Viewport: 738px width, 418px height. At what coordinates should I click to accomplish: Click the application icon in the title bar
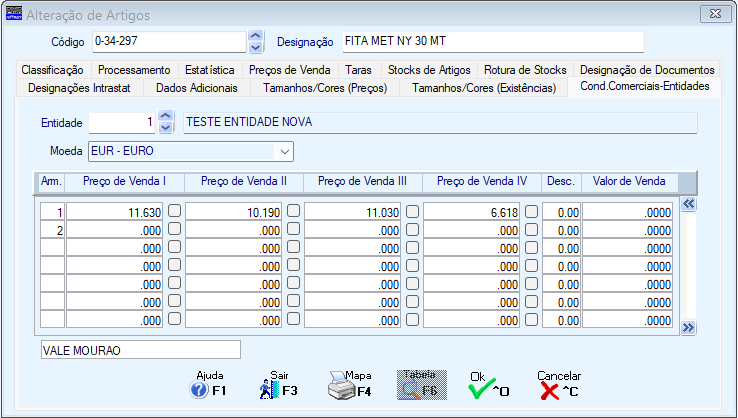pyautogui.click(x=14, y=13)
